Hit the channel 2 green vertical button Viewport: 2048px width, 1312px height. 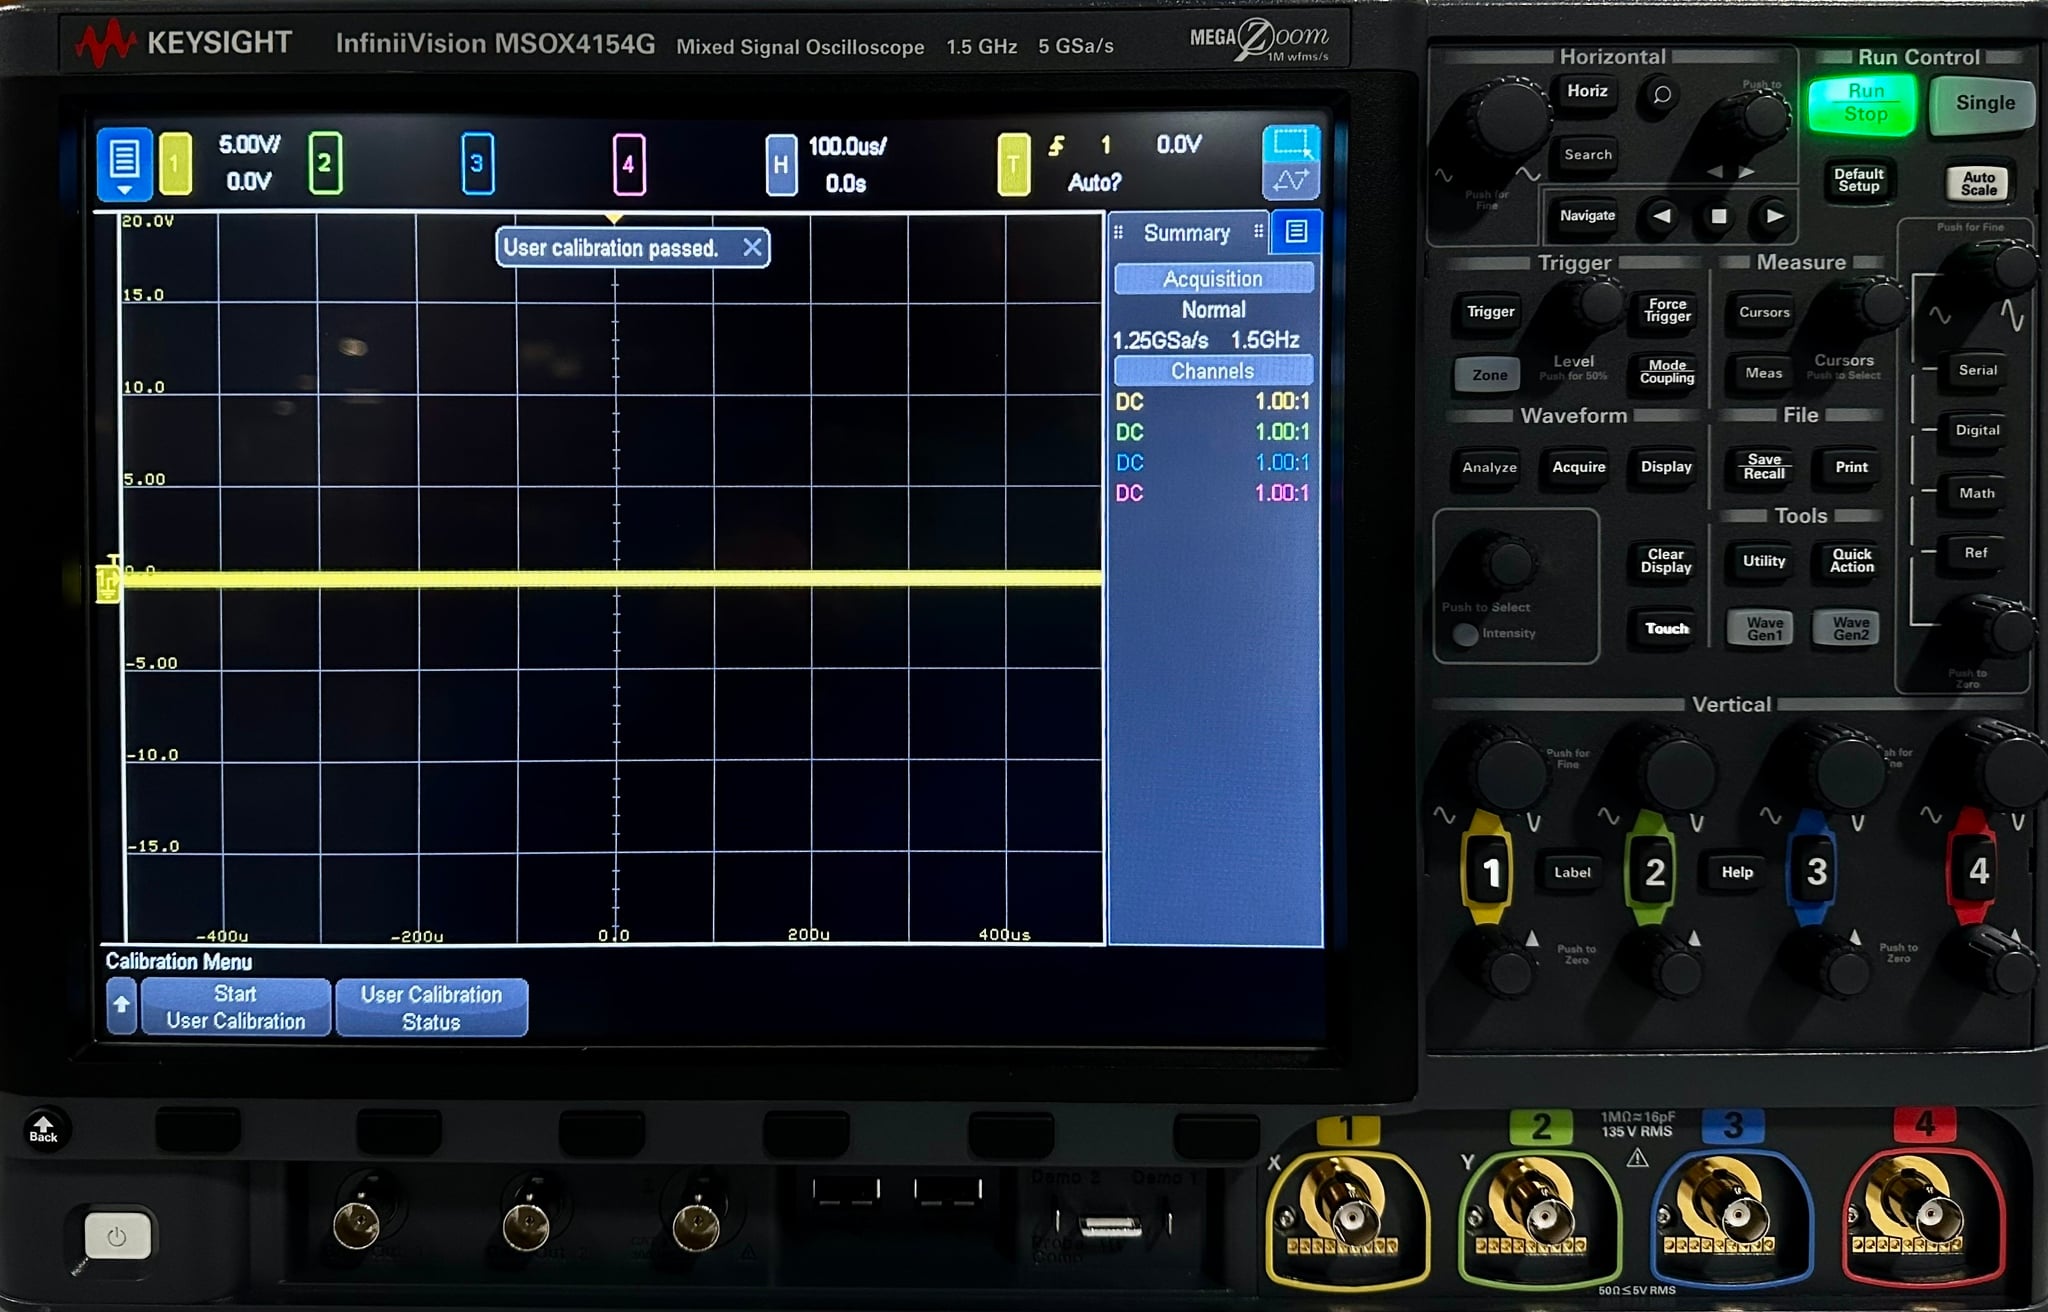(1653, 872)
